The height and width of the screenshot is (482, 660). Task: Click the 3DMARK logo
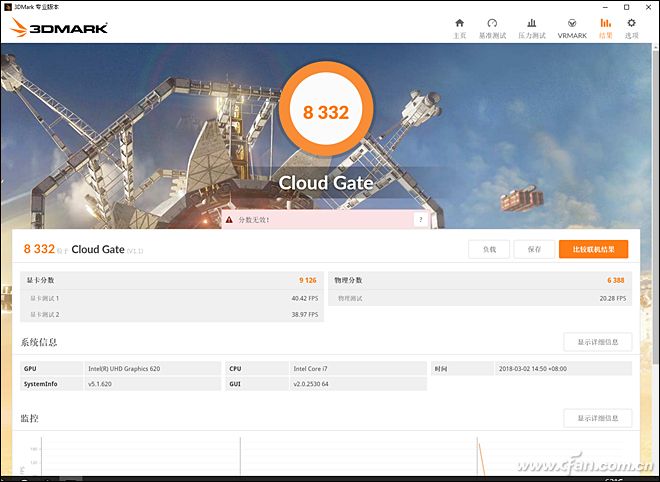(59, 27)
